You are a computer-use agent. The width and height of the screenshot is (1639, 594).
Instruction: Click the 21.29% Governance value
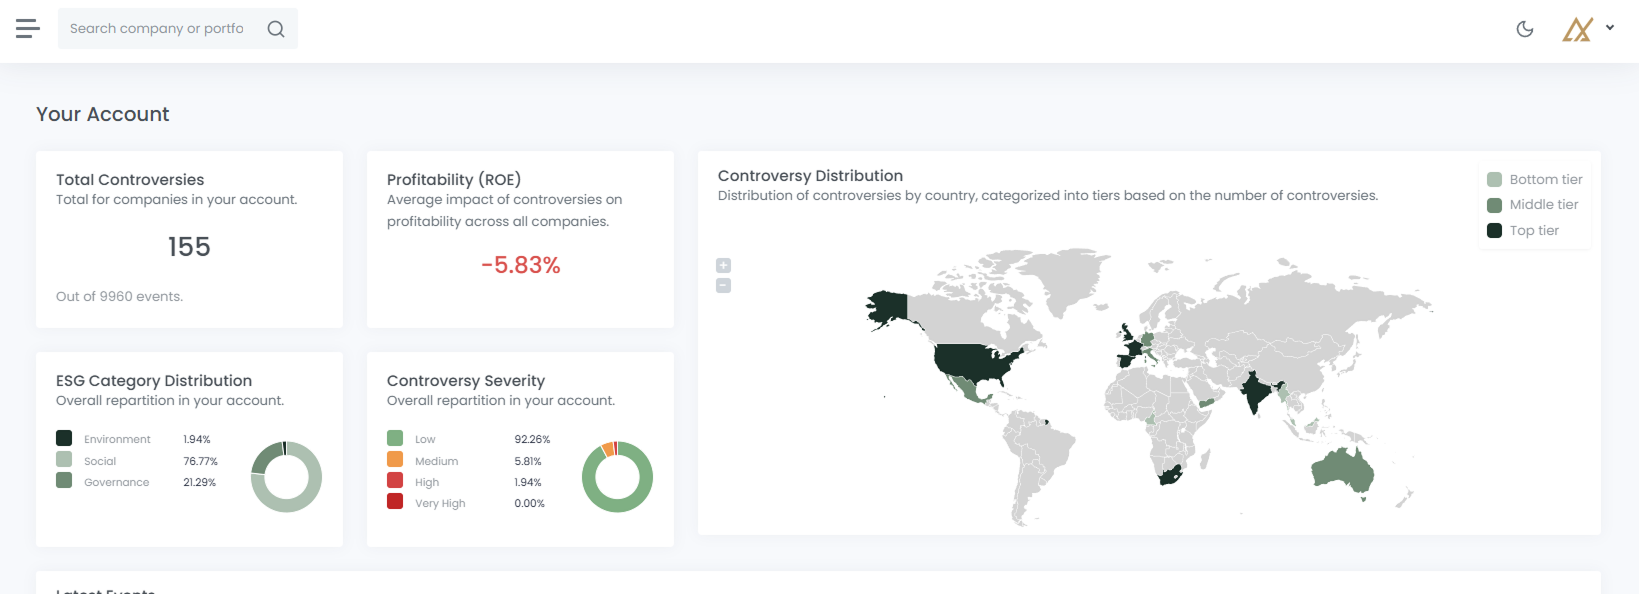click(199, 482)
